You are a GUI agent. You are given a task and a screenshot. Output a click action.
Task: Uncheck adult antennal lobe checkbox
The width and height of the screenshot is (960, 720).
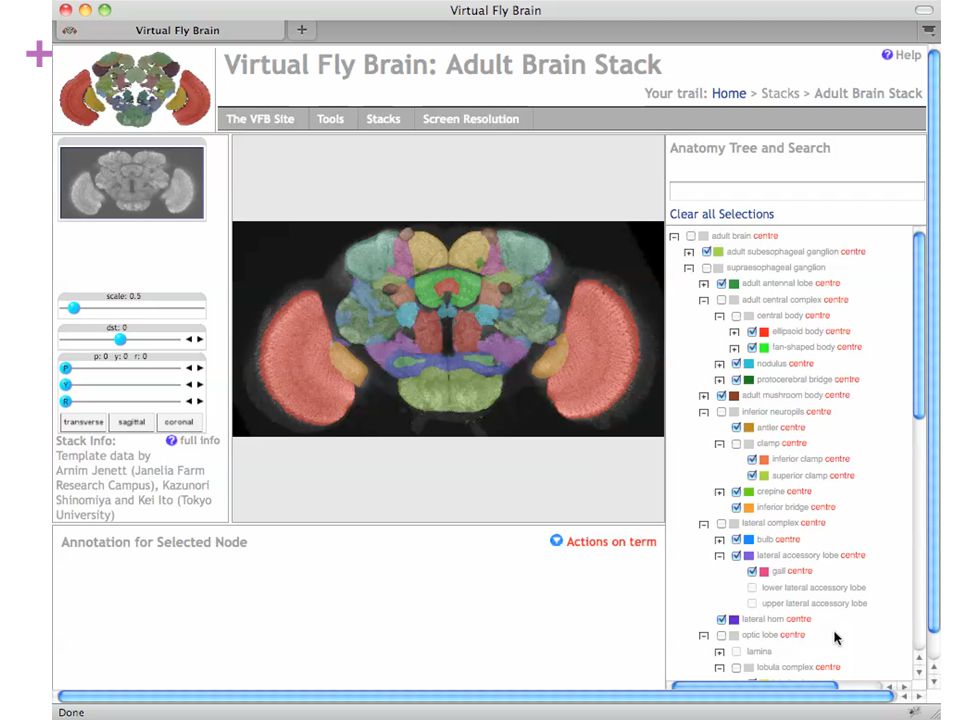(x=721, y=283)
